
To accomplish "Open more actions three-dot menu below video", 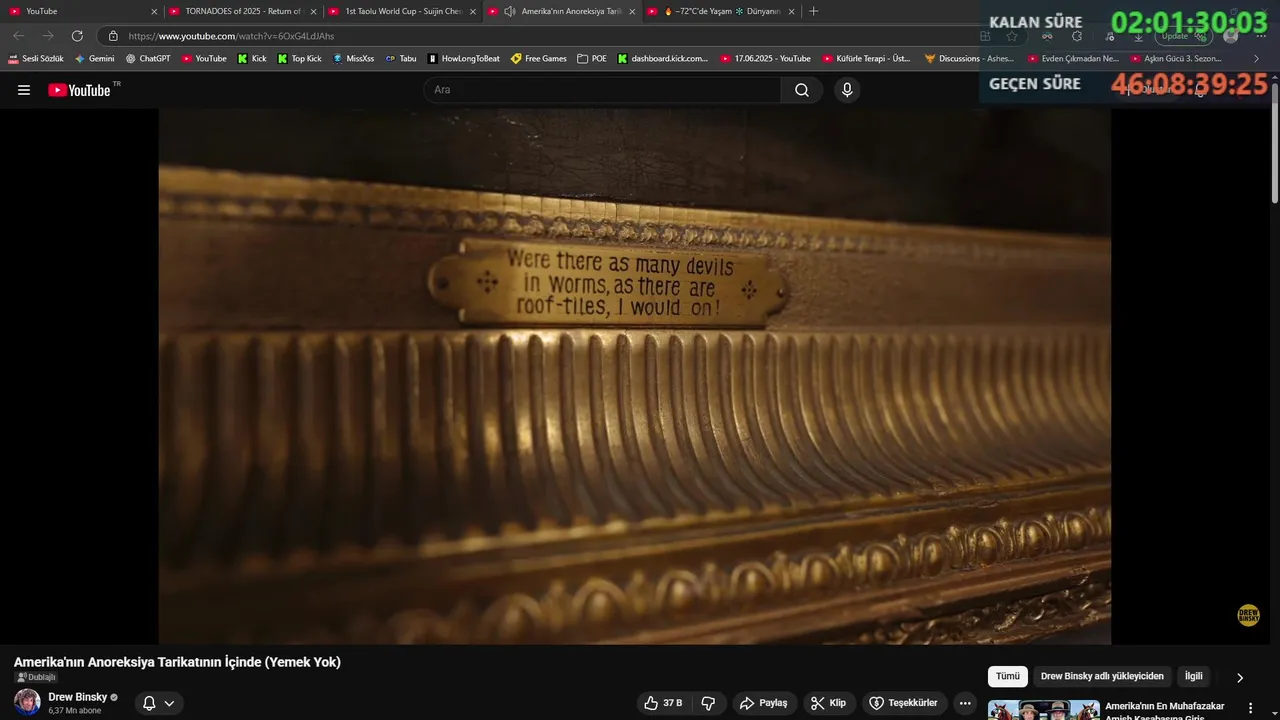I will tap(965, 703).
